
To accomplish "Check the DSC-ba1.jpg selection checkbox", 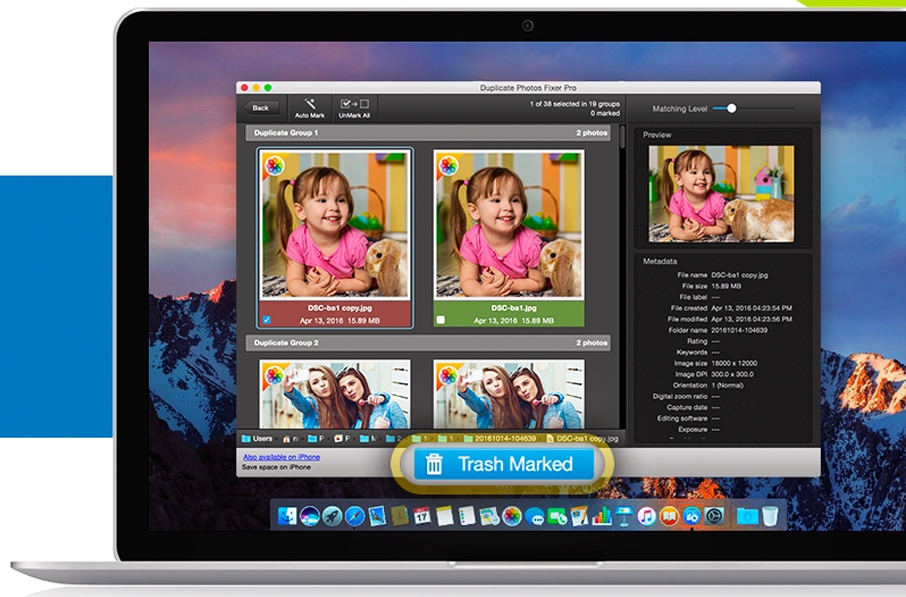I will coord(440,319).
